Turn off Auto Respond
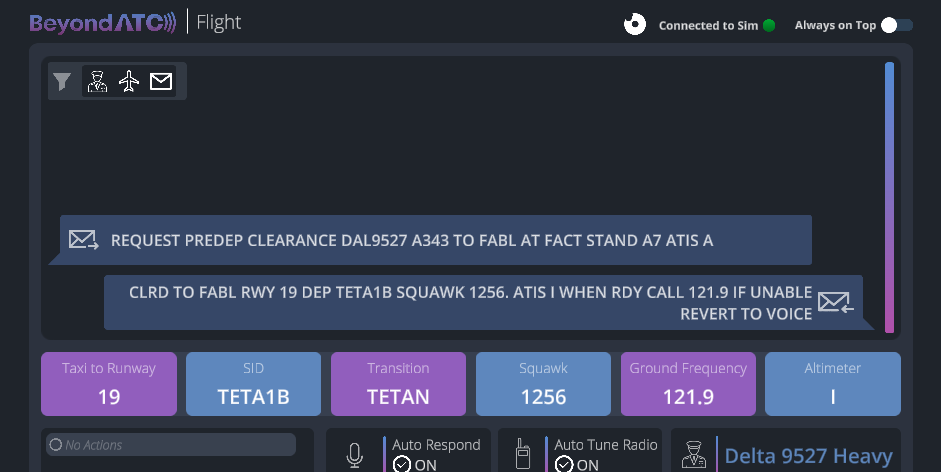Viewport: 941px width, 472px height. point(414,464)
